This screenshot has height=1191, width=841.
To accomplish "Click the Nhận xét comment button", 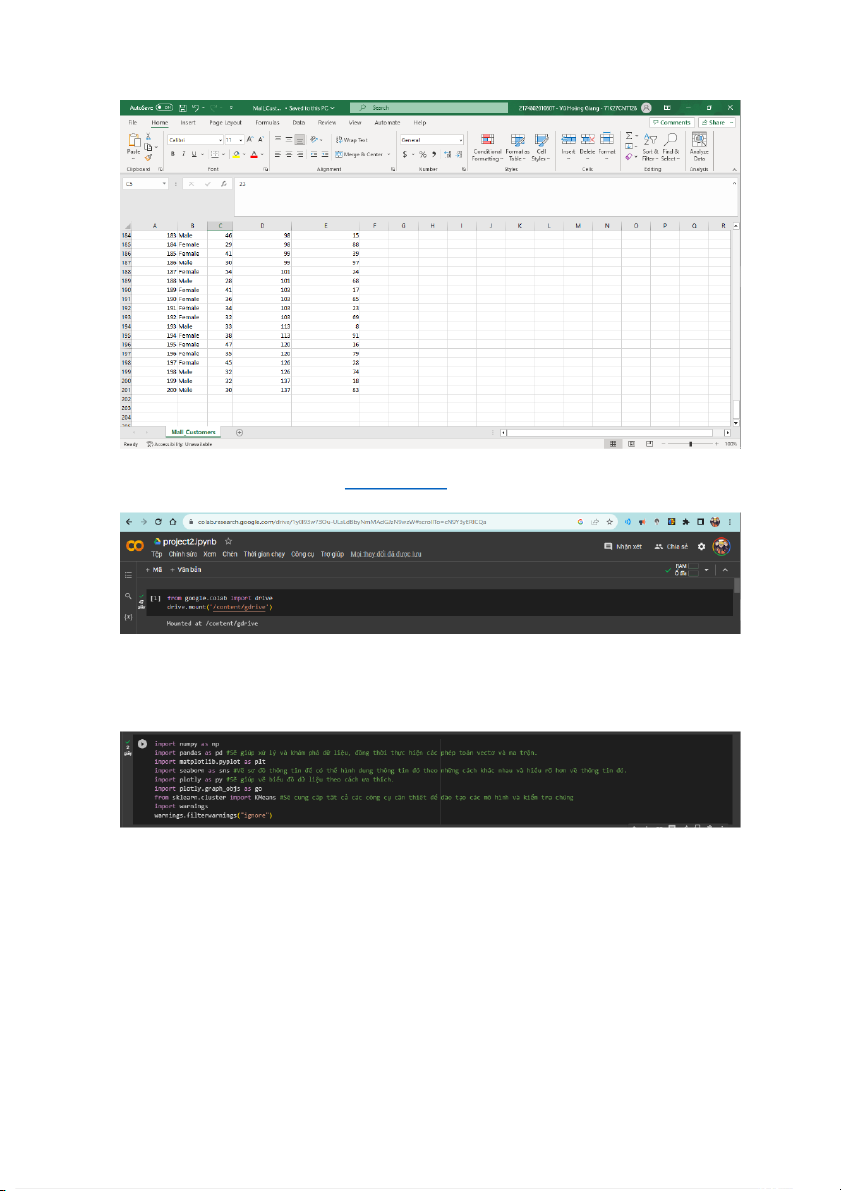I will click(x=624, y=546).
